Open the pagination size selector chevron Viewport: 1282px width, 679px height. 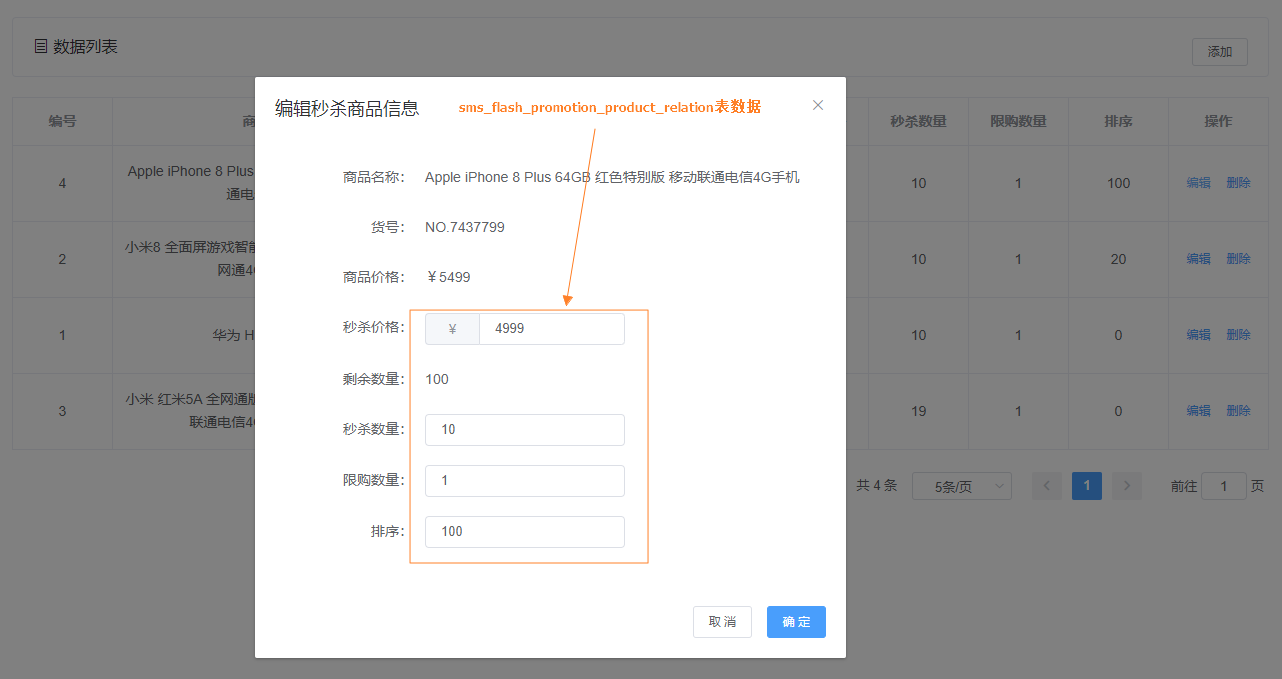[x=1001, y=485]
